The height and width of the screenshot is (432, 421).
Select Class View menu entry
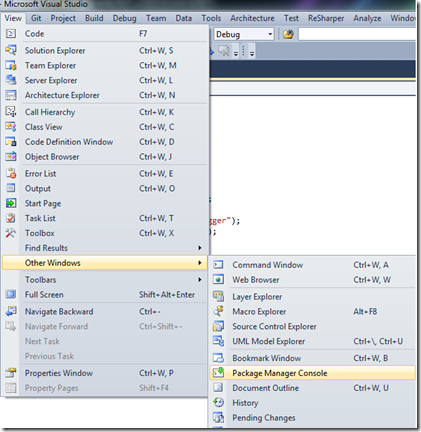click(x=105, y=127)
